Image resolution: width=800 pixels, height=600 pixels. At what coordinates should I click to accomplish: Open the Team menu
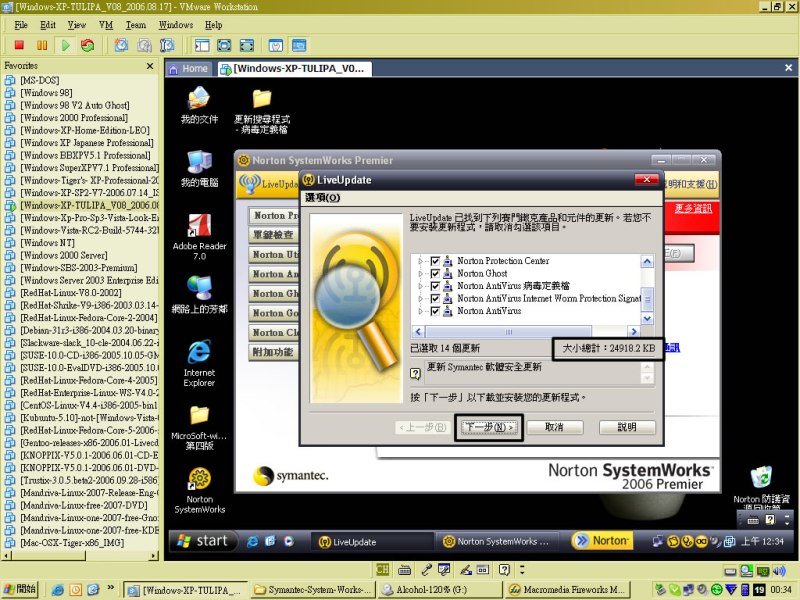(136, 25)
